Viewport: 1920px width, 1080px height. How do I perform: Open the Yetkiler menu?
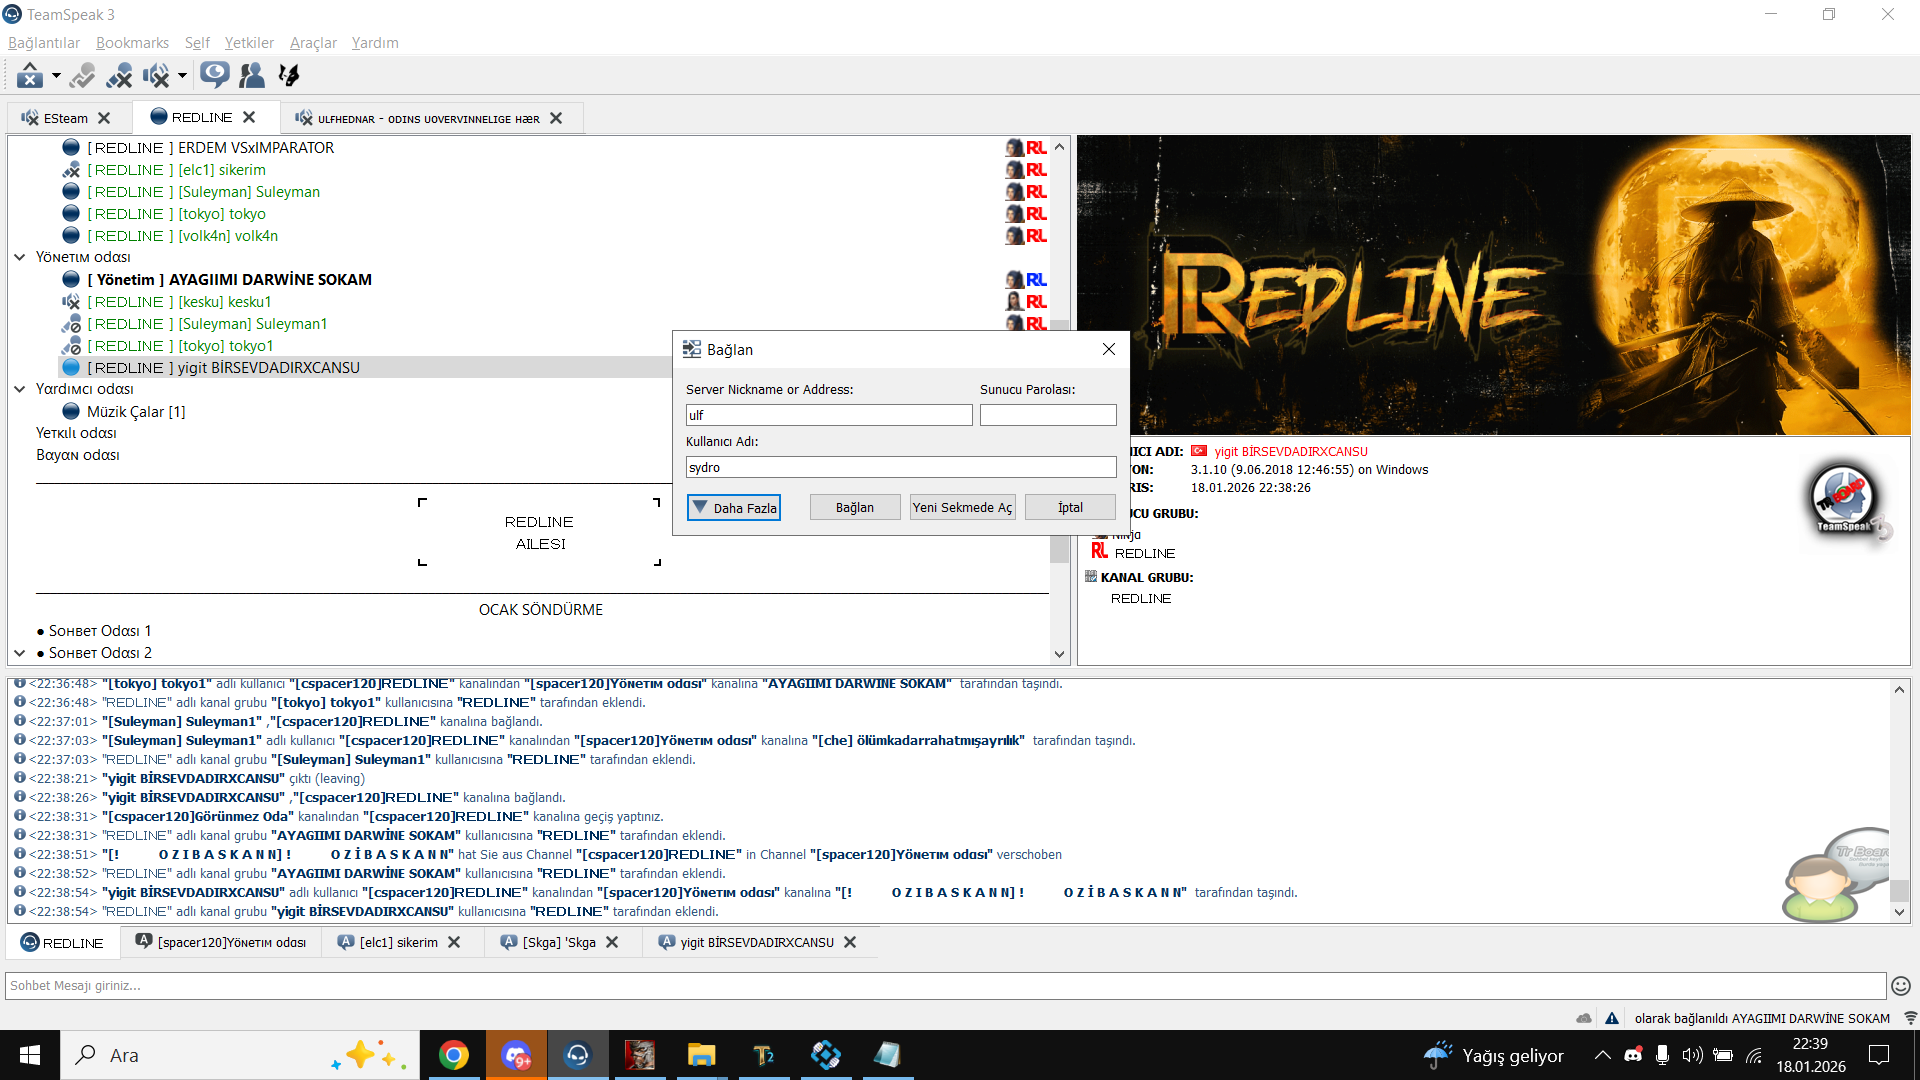pyautogui.click(x=249, y=43)
